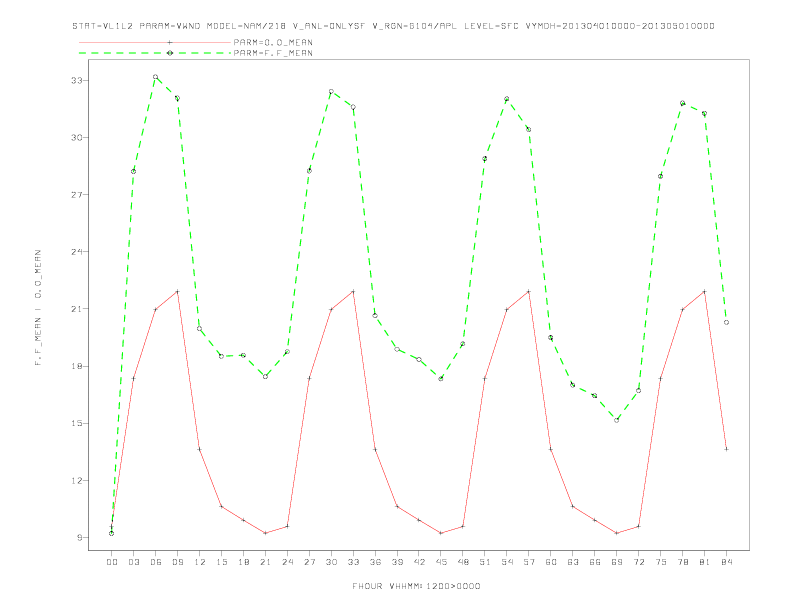Click the x-axis hour label 30
This screenshot has width=792, height=612.
331,562
